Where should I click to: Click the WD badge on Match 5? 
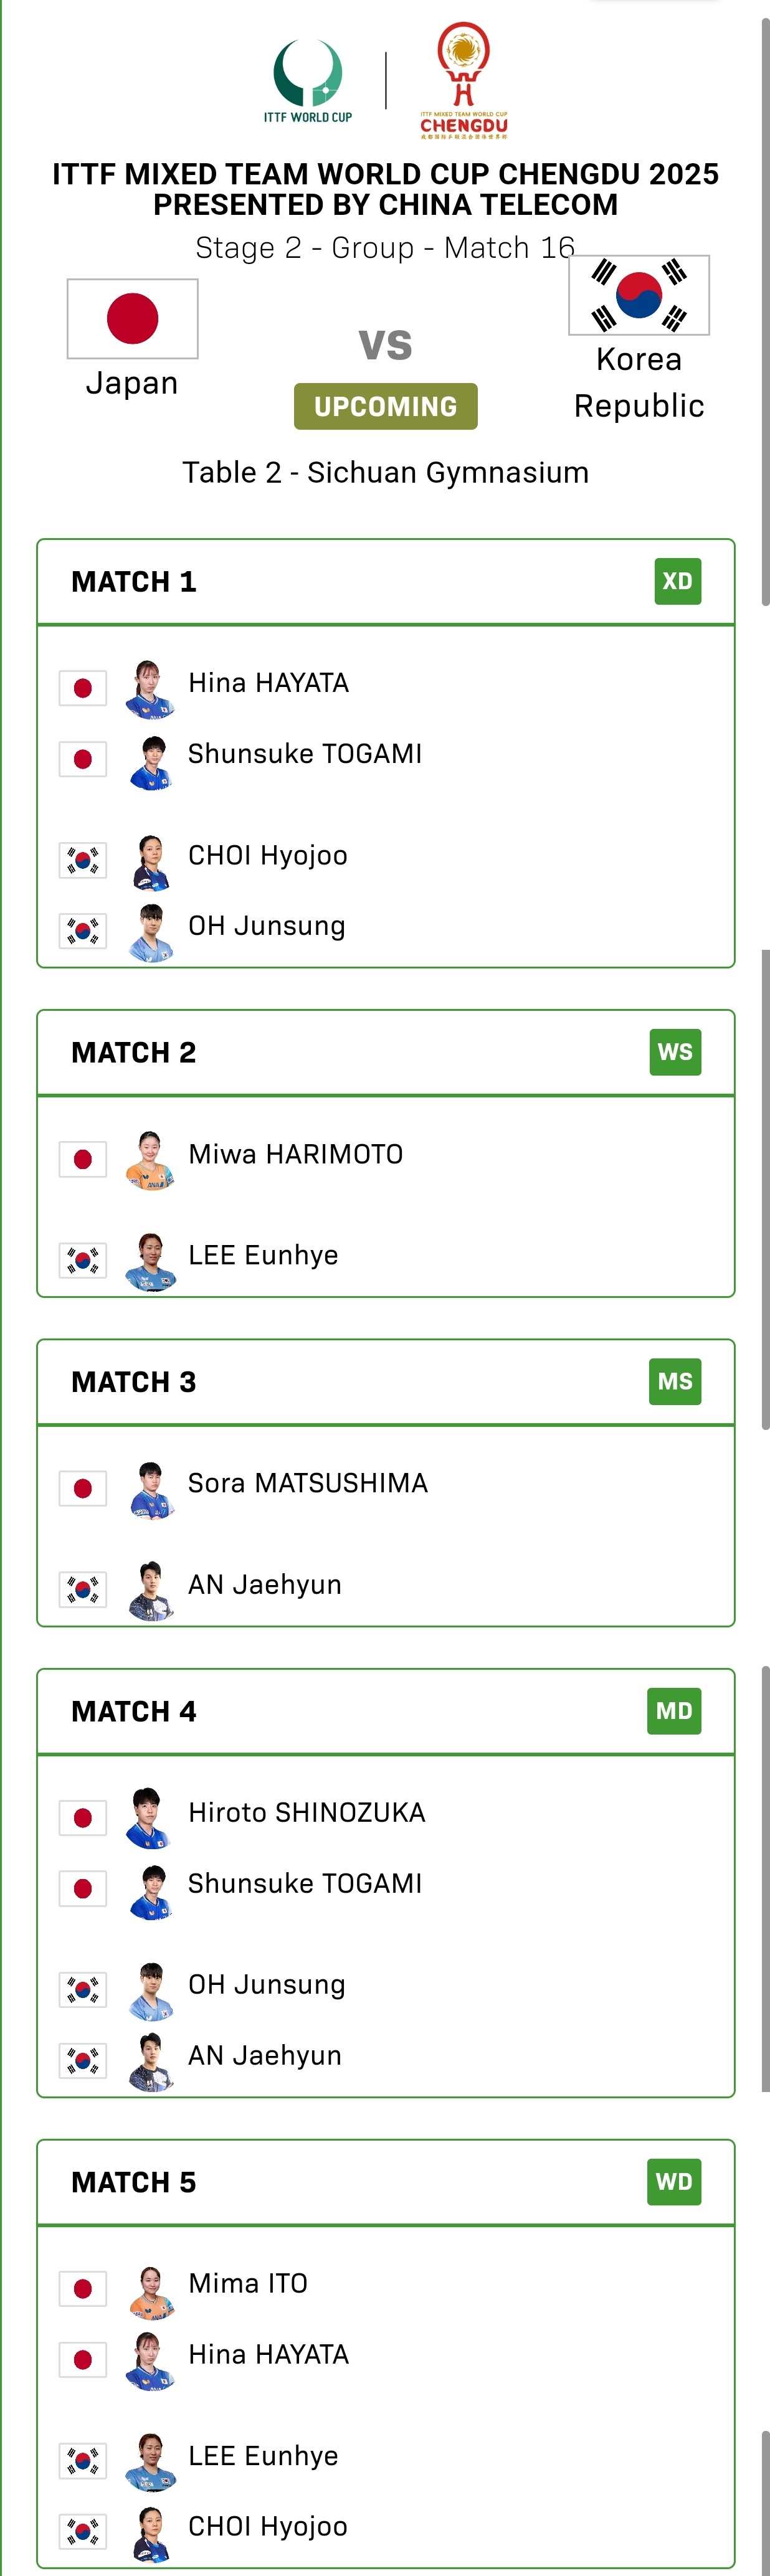tap(674, 2182)
